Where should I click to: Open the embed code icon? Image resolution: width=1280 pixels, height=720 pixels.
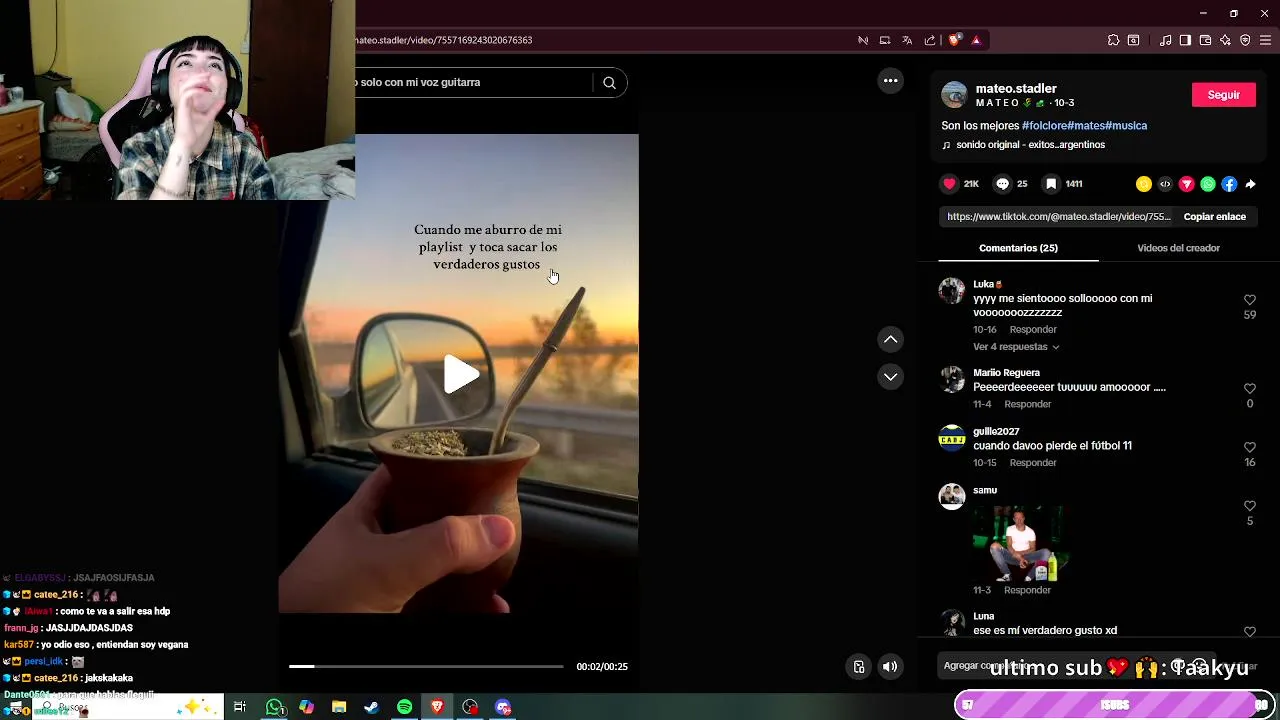pyautogui.click(x=1165, y=184)
